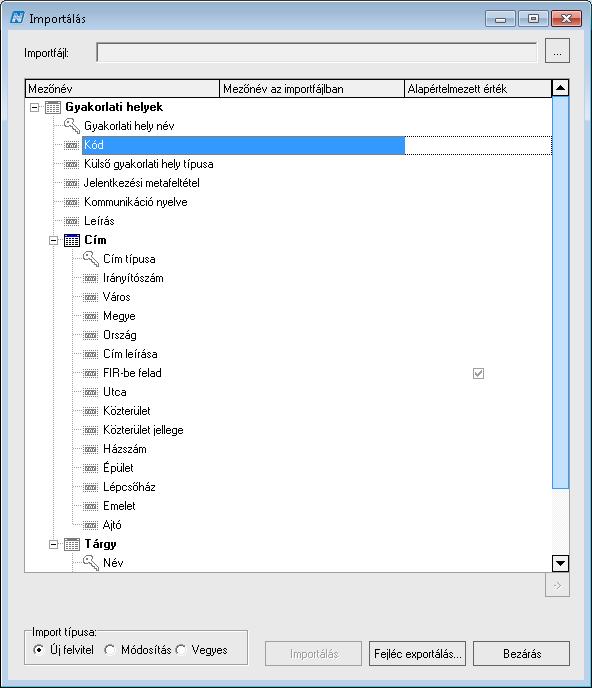Close dialog with Bezárás button

pyautogui.click(x=521, y=654)
